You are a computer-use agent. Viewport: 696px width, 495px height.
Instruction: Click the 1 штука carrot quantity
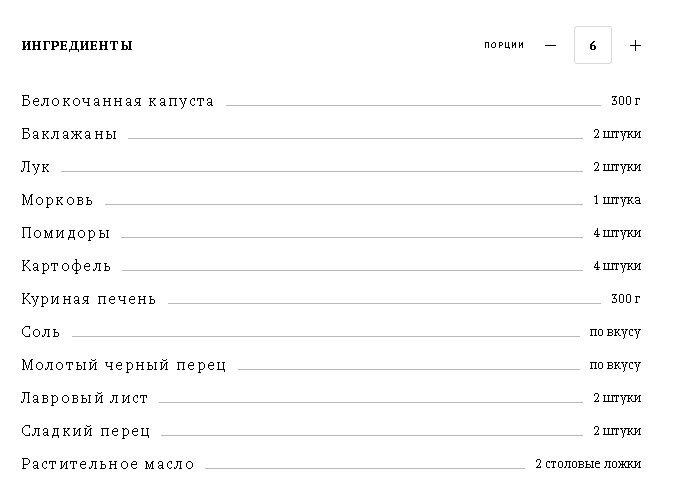pos(617,200)
